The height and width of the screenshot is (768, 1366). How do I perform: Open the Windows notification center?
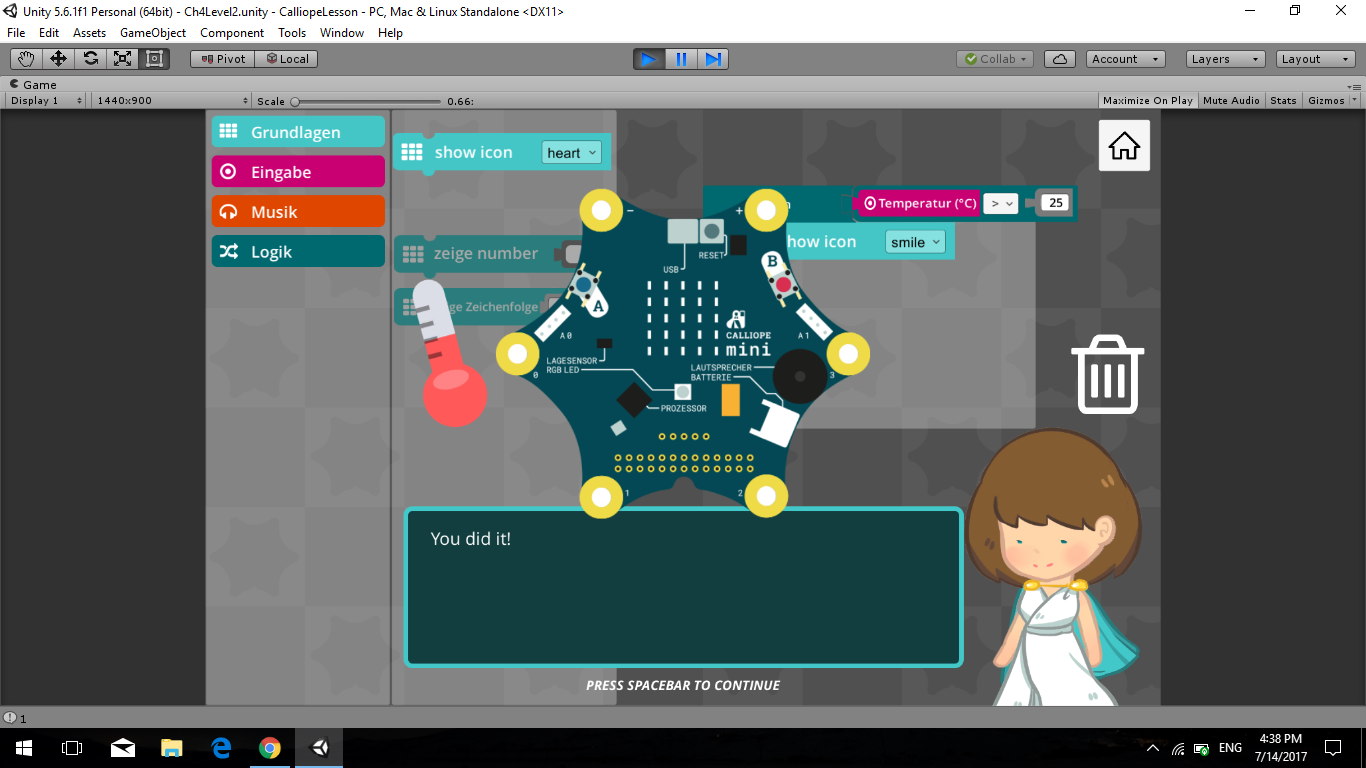tap(1333, 748)
